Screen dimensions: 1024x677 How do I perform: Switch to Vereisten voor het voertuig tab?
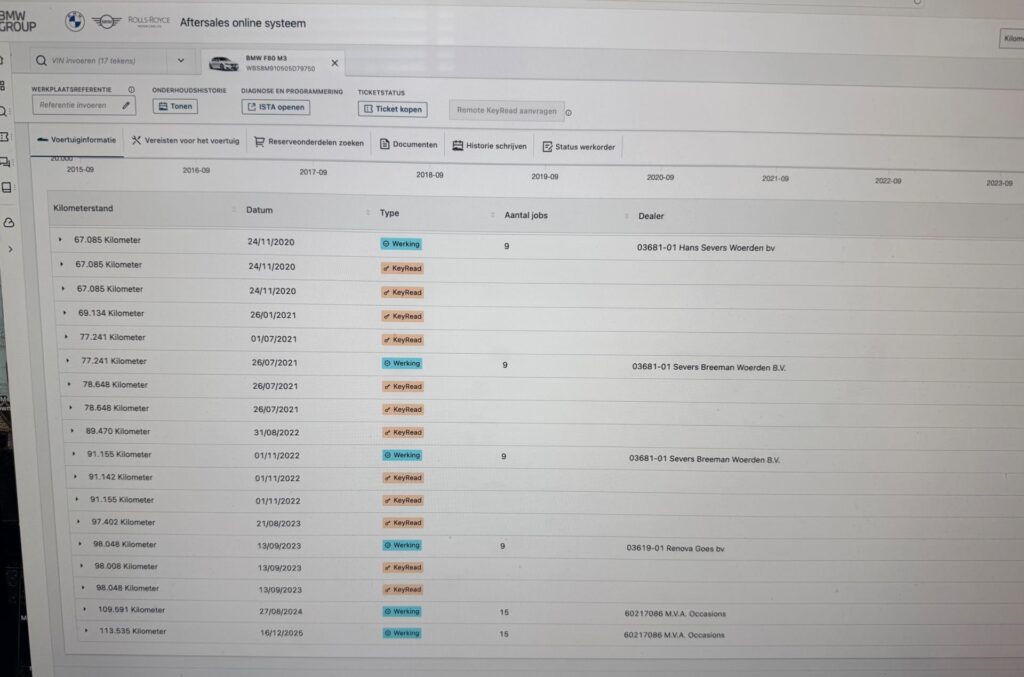[x=186, y=142]
